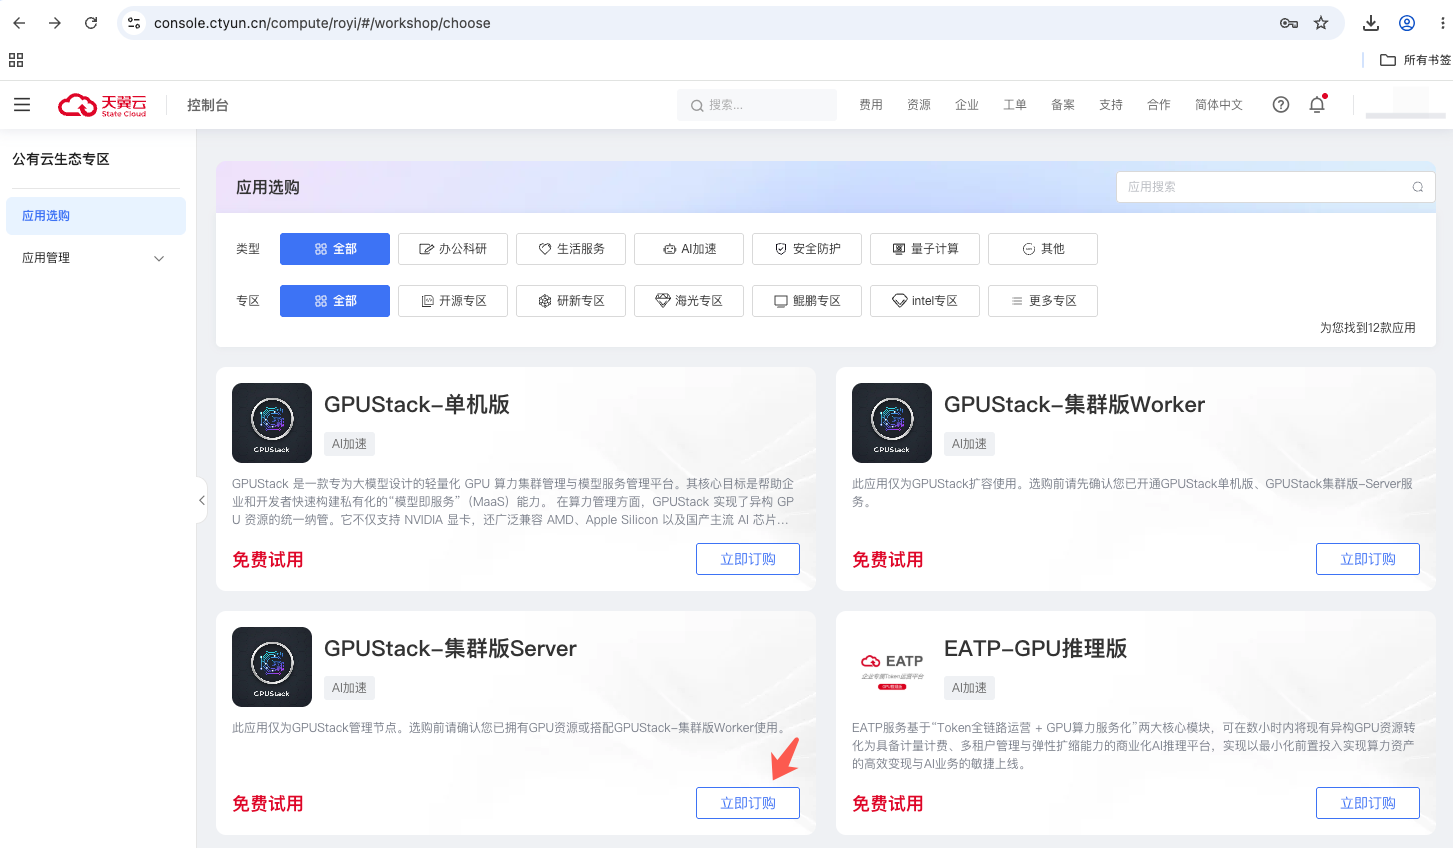Filter by 办公科研 type

pyautogui.click(x=453, y=249)
